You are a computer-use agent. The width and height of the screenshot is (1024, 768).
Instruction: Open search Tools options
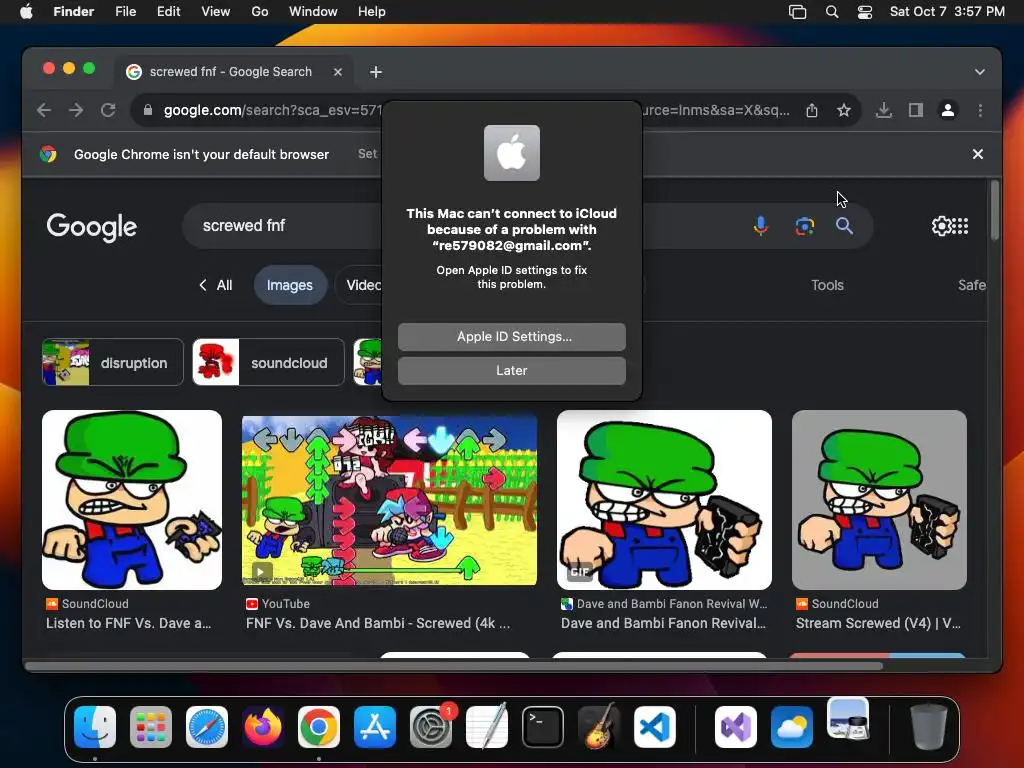(x=827, y=285)
